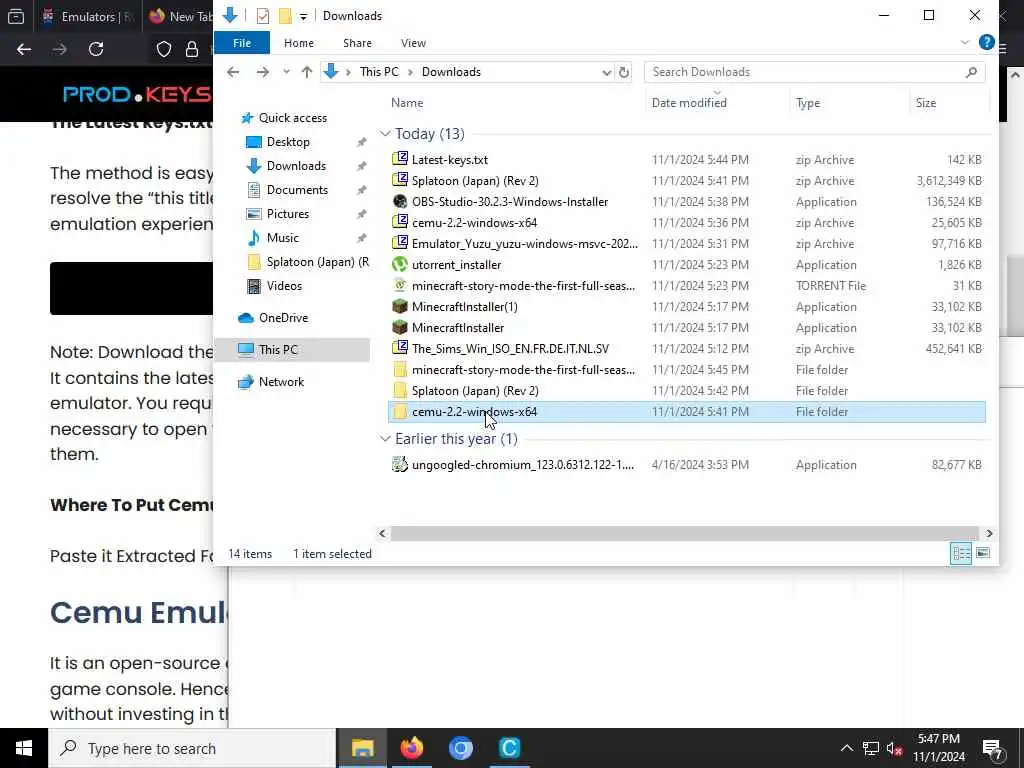Viewport: 1024px width, 768px height.
Task: Open address bar history dropdown
Action: coord(607,72)
